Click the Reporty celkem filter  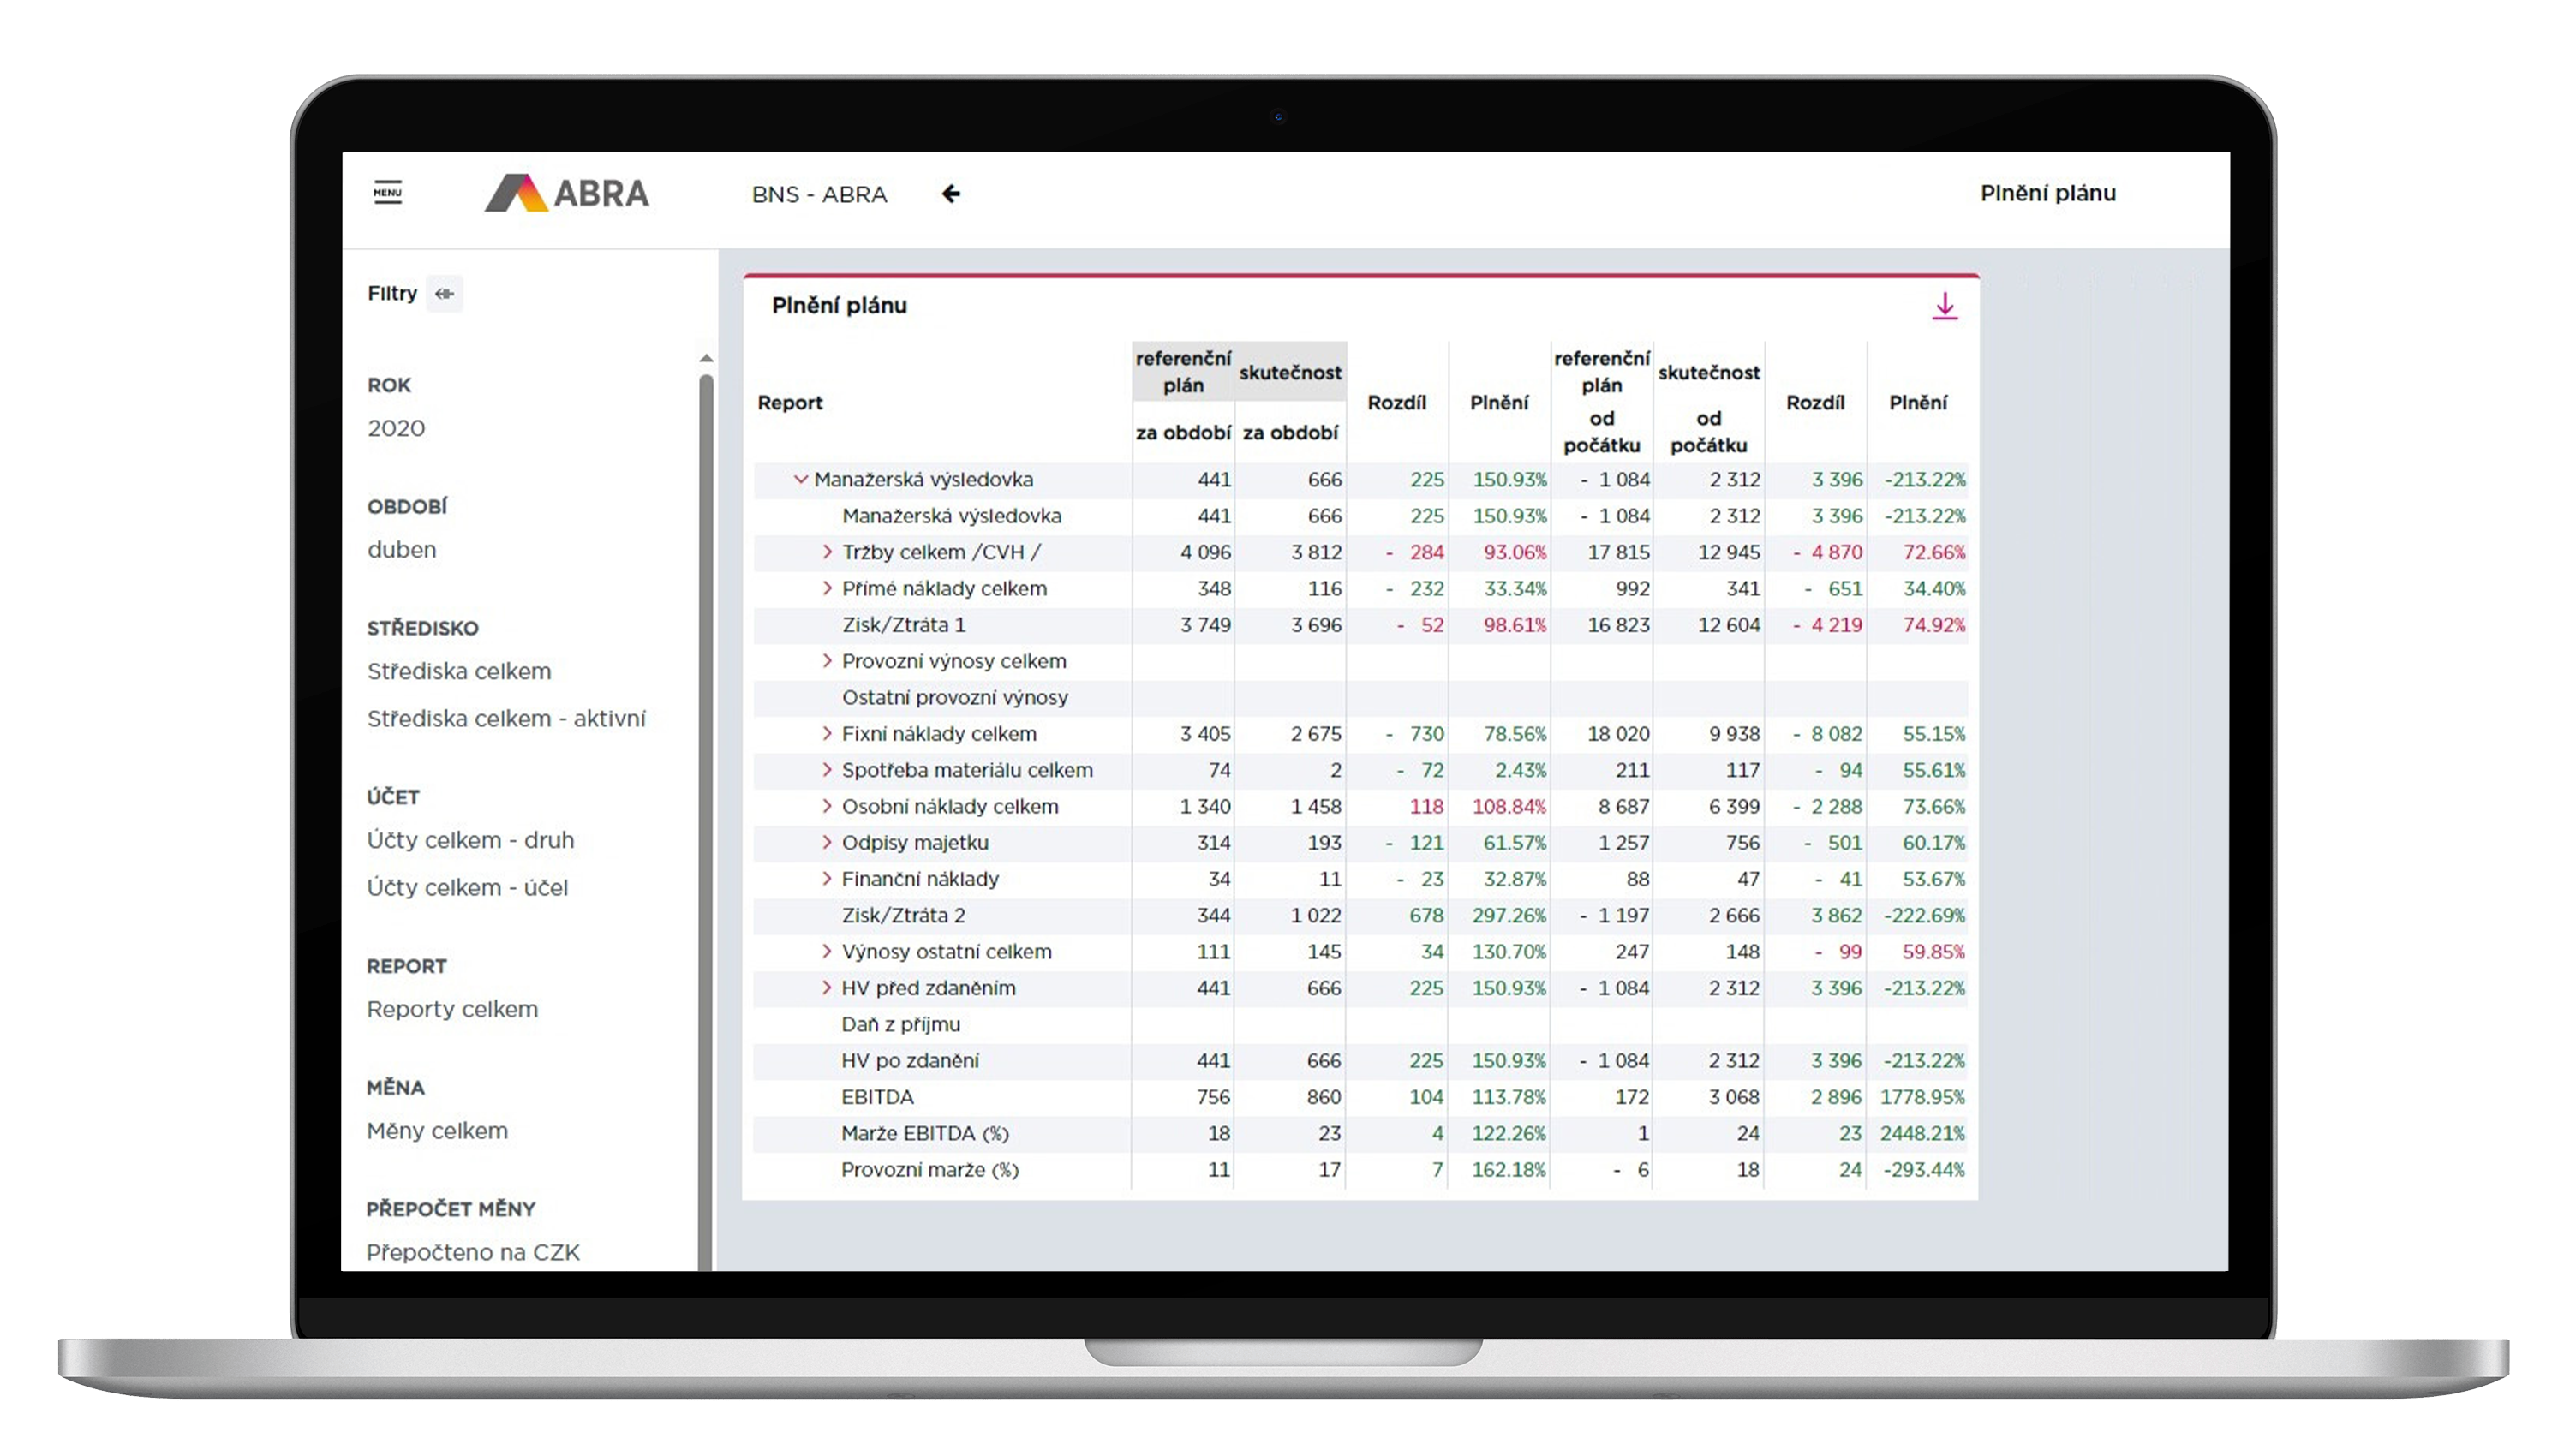click(x=452, y=1009)
